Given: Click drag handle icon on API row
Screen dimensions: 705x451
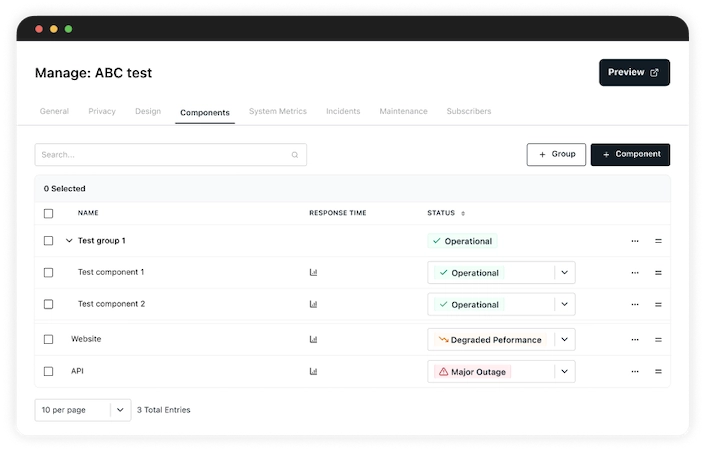Looking at the screenshot, I should click(x=658, y=371).
